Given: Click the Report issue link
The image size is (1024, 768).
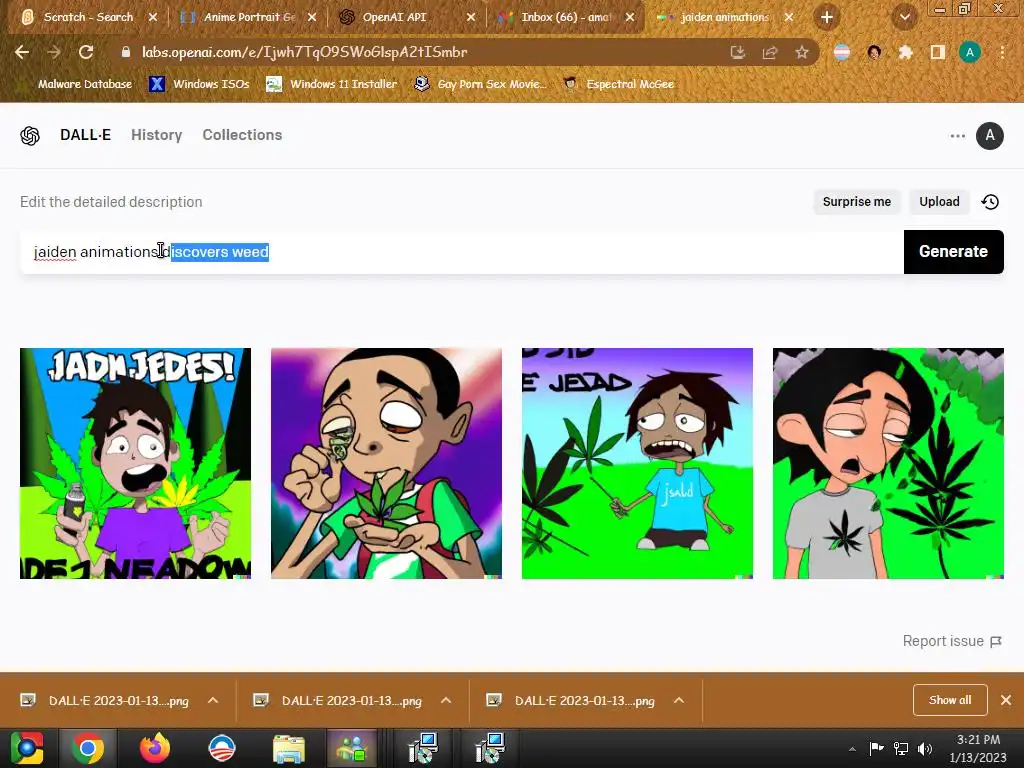Looking at the screenshot, I should tap(952, 641).
